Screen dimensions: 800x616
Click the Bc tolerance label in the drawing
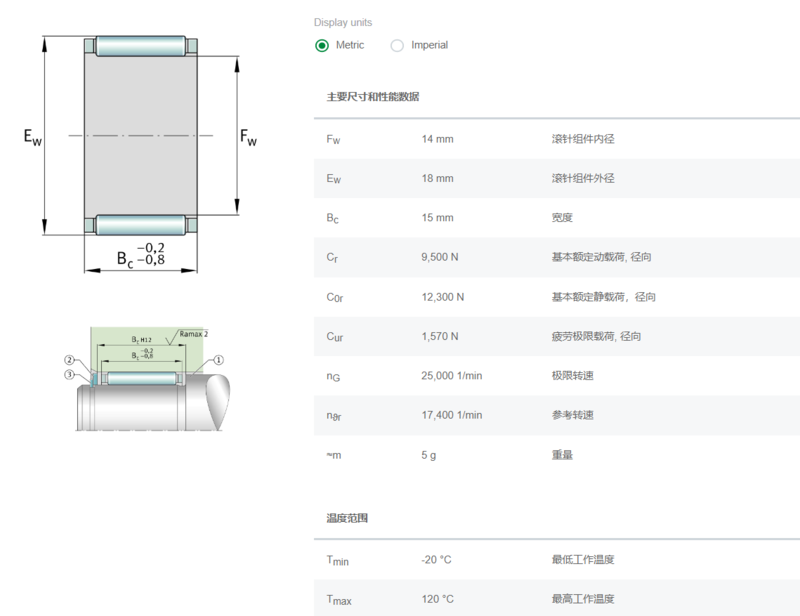(141, 254)
